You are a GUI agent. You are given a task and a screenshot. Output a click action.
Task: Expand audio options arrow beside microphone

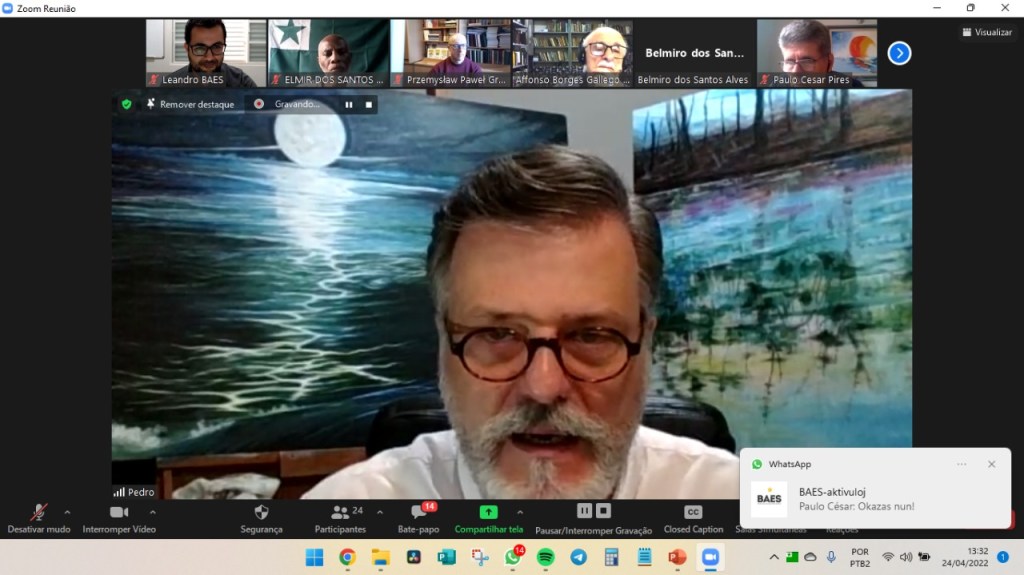pyautogui.click(x=67, y=512)
